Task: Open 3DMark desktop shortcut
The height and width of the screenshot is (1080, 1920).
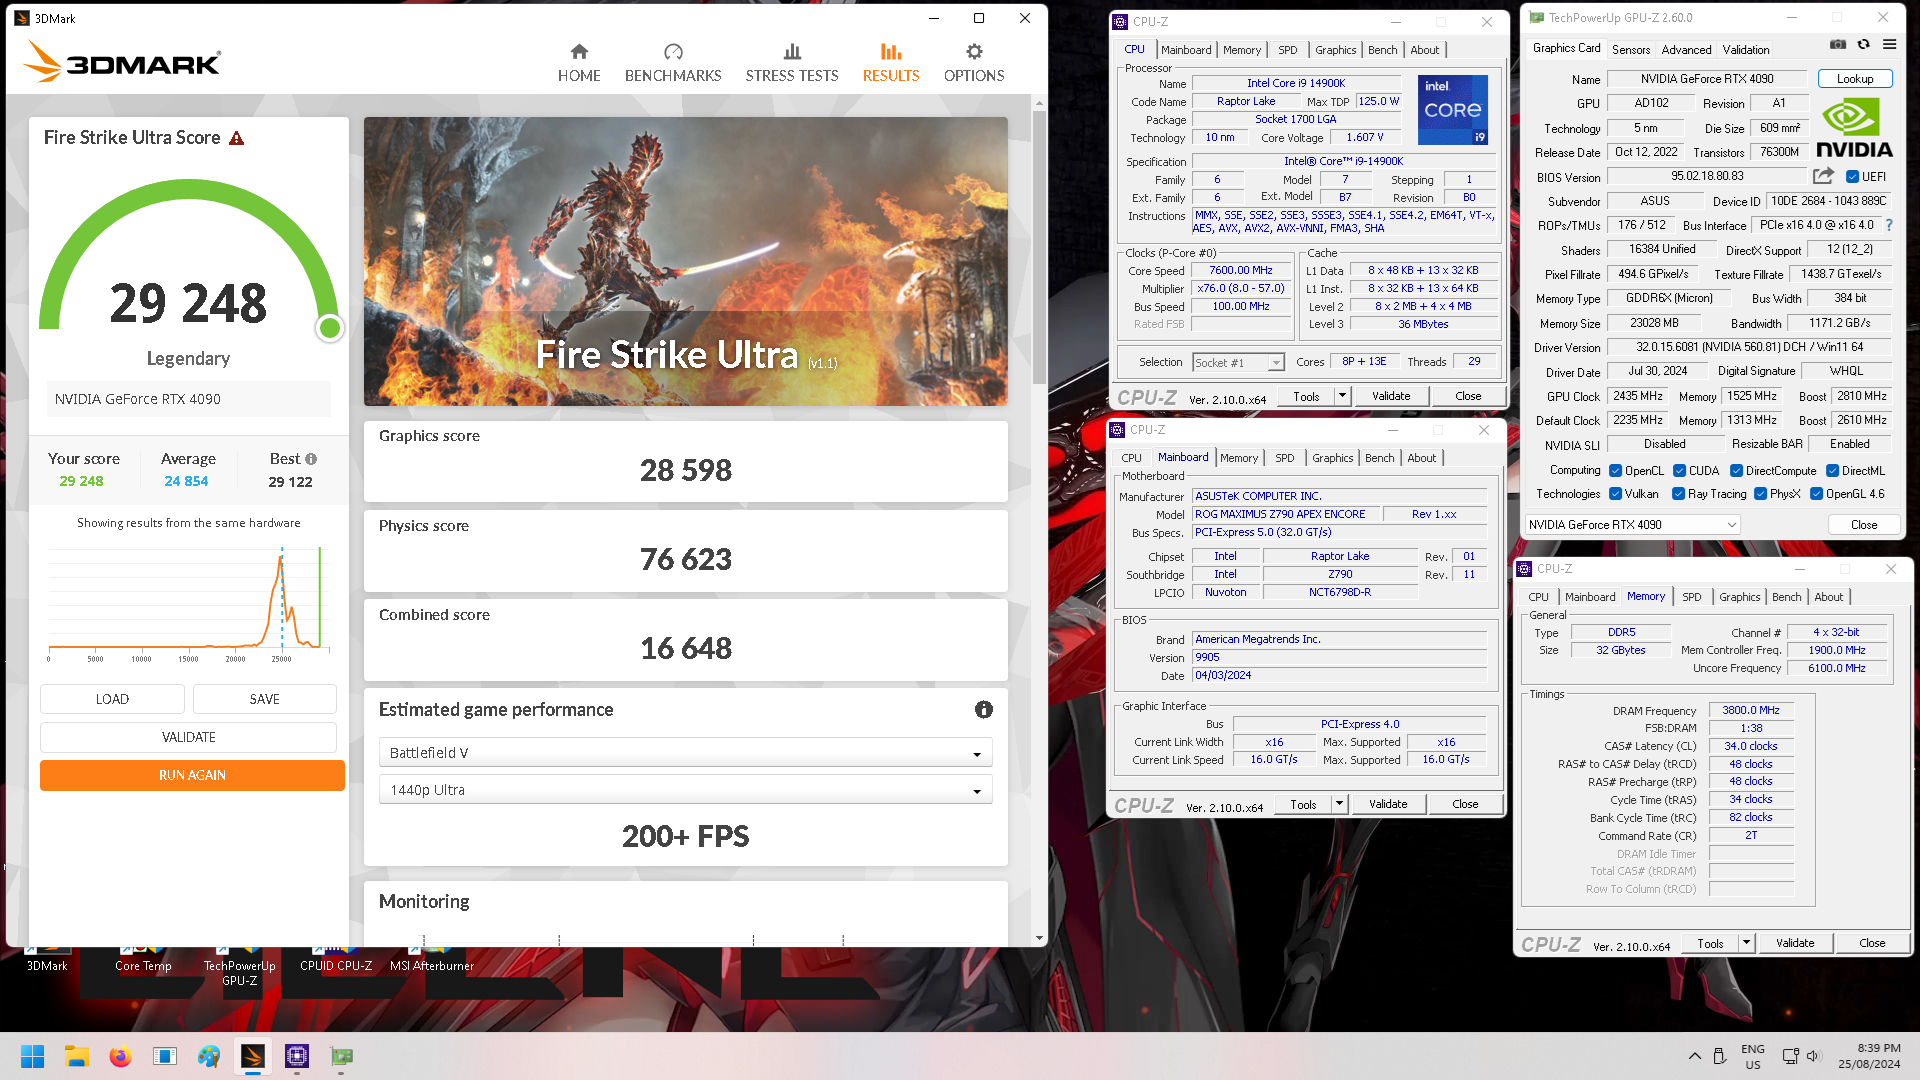Action: point(47,960)
